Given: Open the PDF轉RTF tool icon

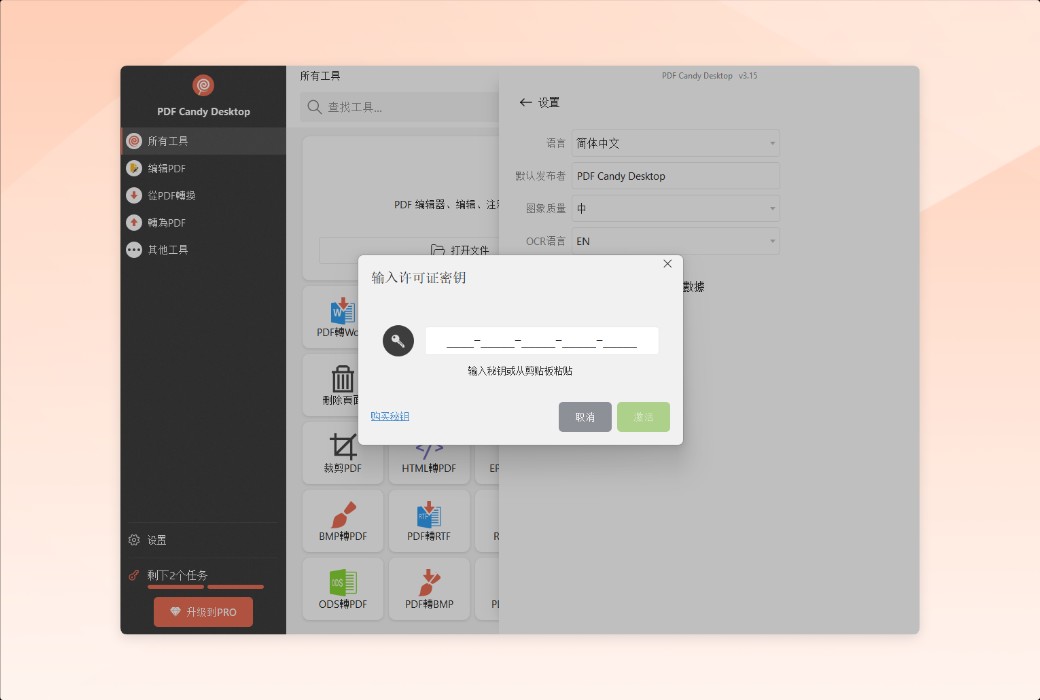Looking at the screenshot, I should [x=428, y=512].
